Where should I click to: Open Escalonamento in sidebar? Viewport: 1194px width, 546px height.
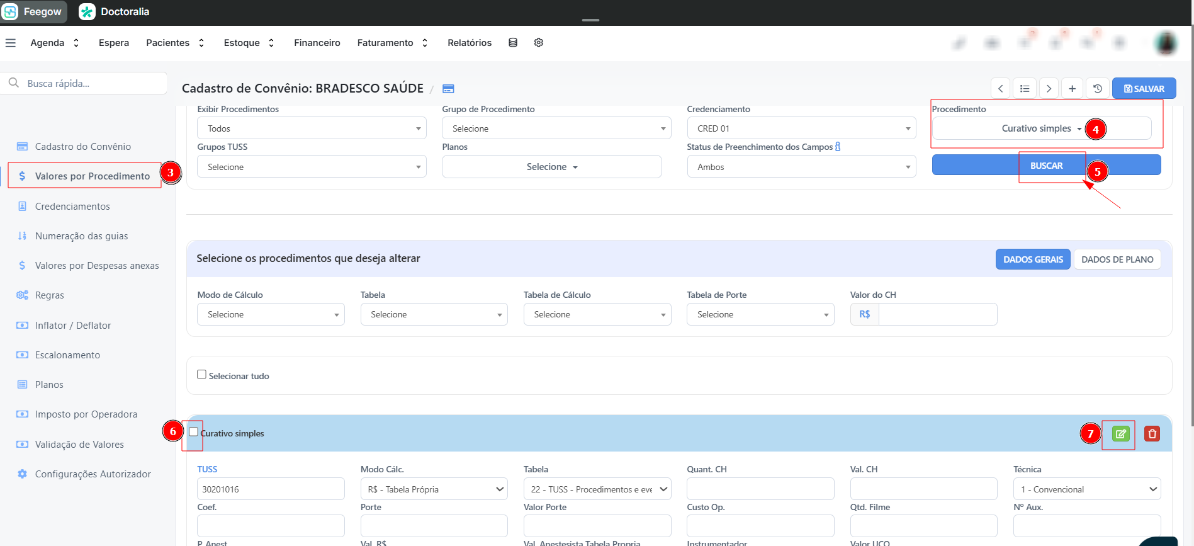coord(68,355)
